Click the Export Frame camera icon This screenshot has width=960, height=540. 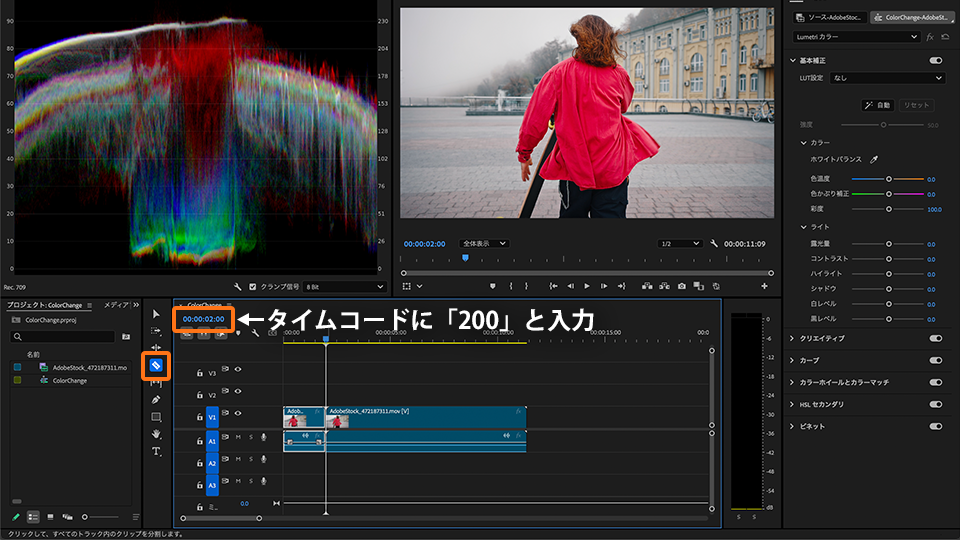point(681,286)
